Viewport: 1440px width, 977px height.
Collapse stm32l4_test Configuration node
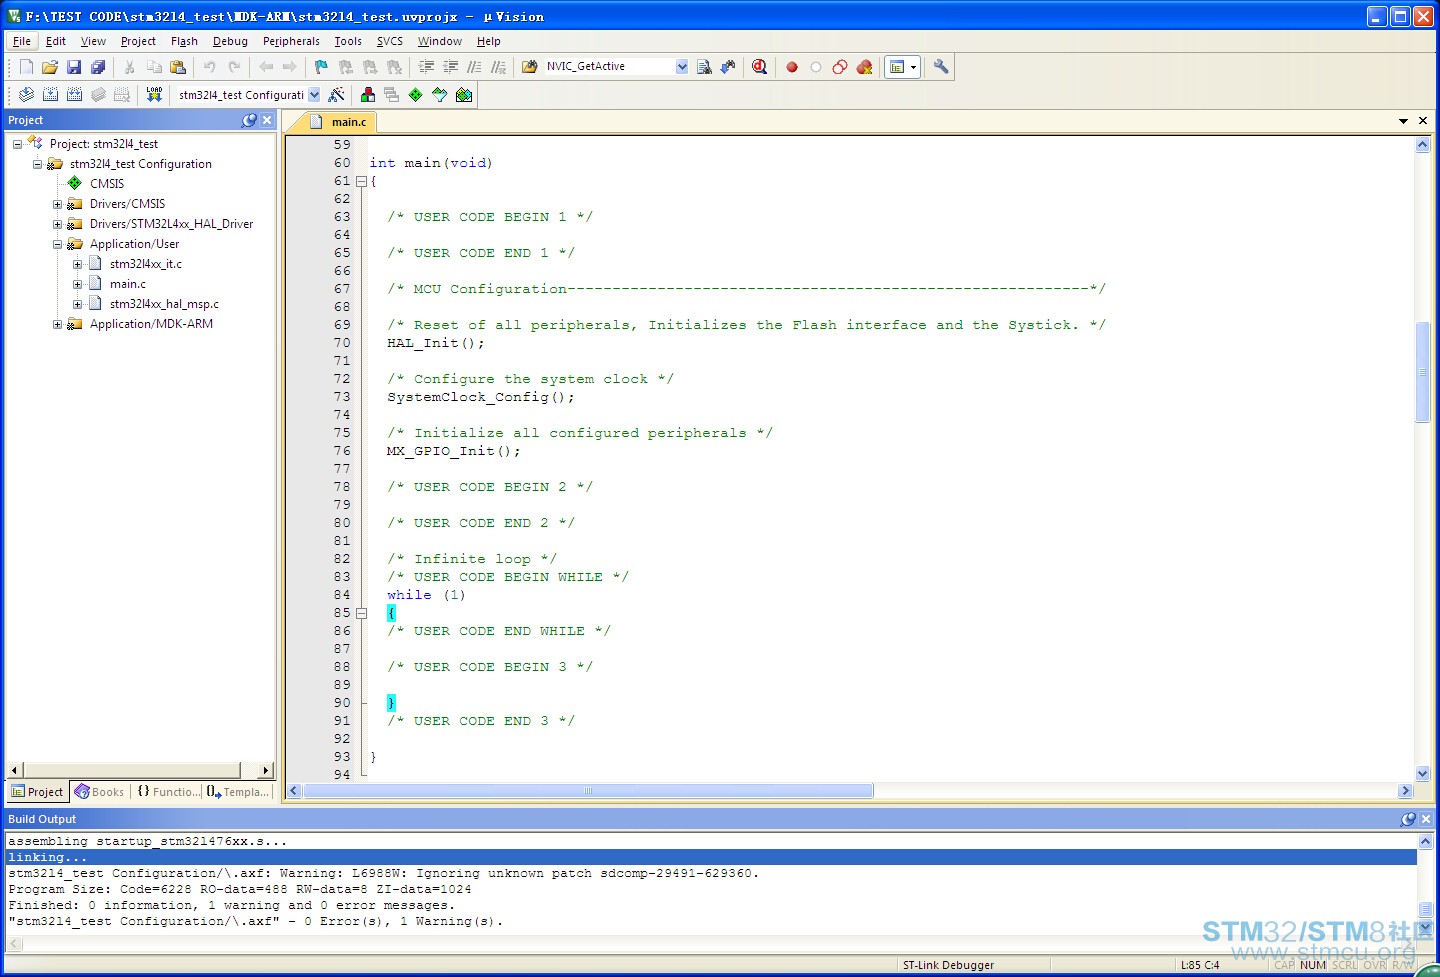[x=37, y=164]
